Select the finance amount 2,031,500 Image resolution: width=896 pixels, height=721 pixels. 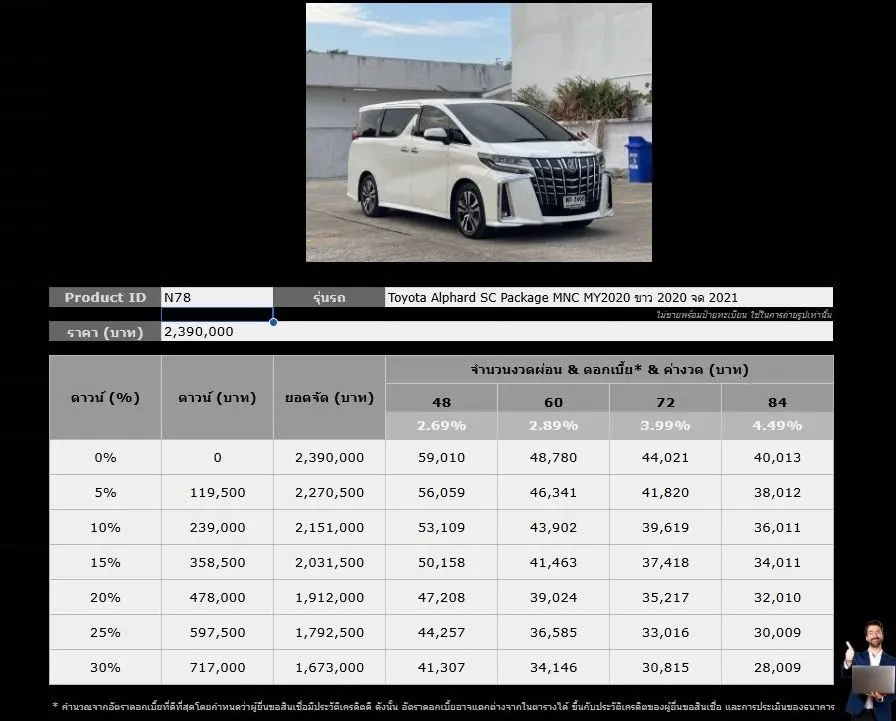pyautogui.click(x=329, y=562)
